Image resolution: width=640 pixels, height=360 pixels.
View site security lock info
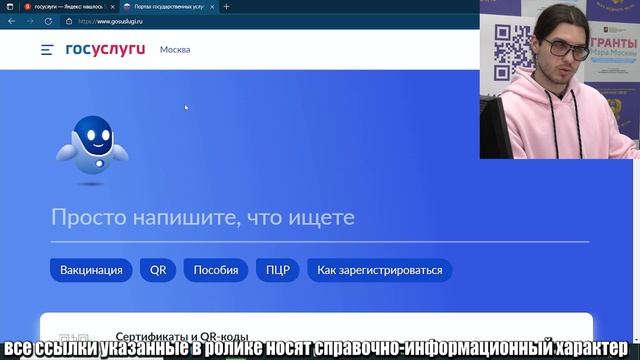point(69,21)
